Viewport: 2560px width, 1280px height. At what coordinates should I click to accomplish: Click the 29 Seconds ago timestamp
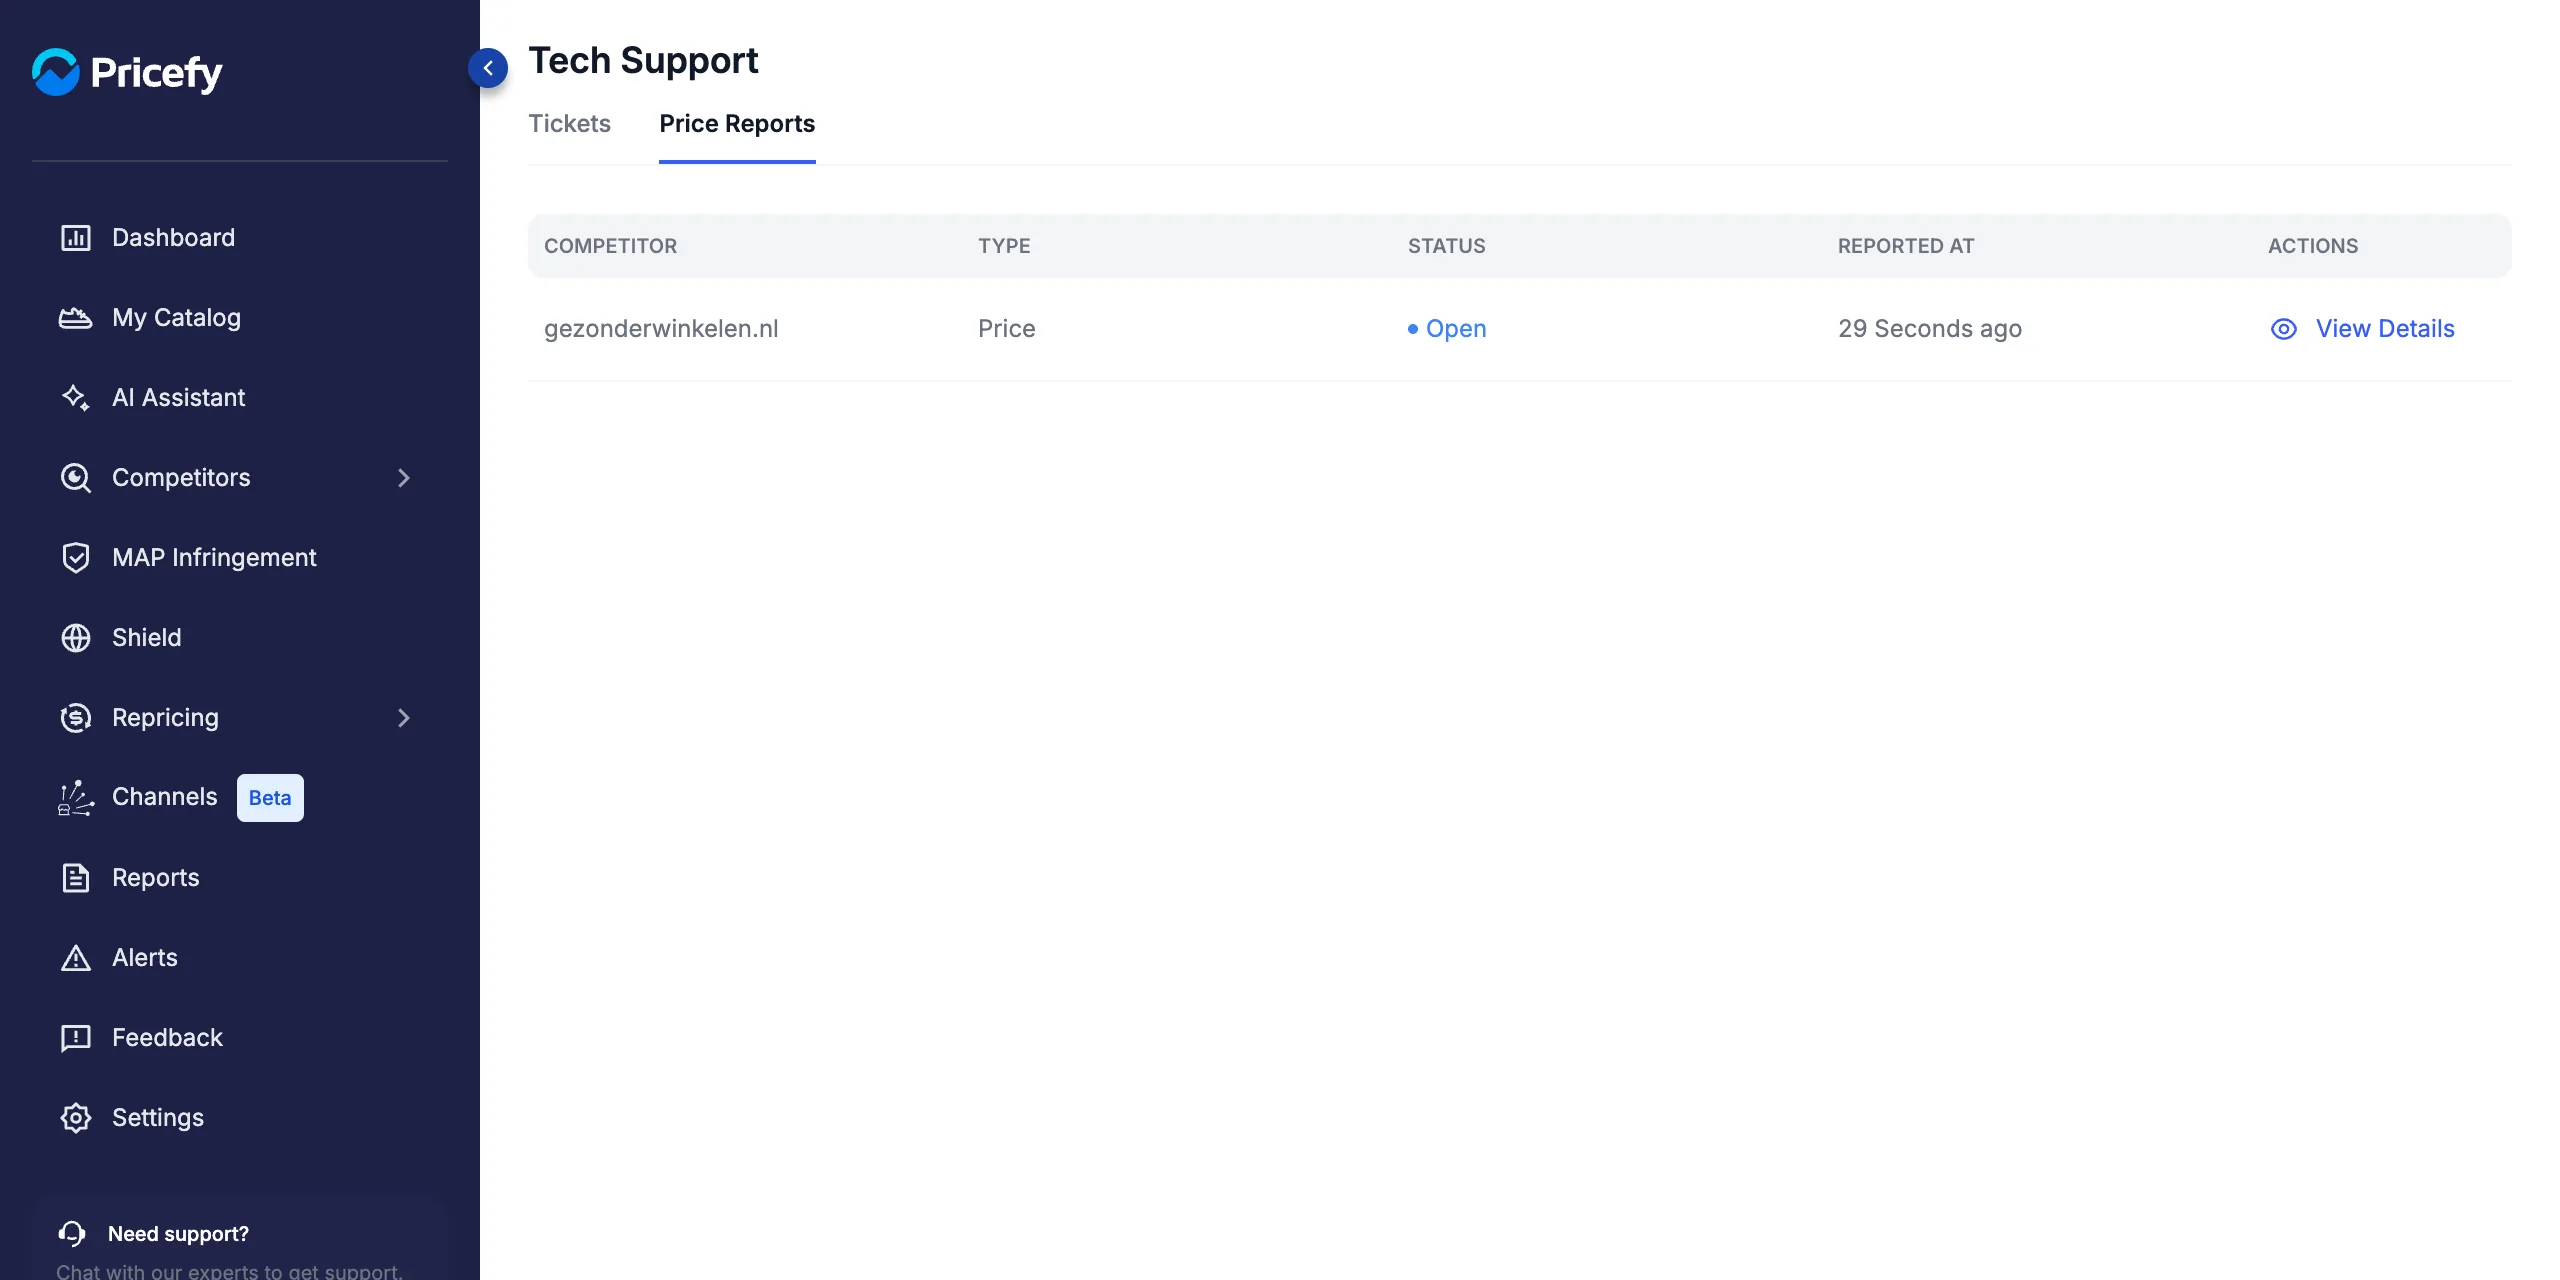[x=1930, y=329]
